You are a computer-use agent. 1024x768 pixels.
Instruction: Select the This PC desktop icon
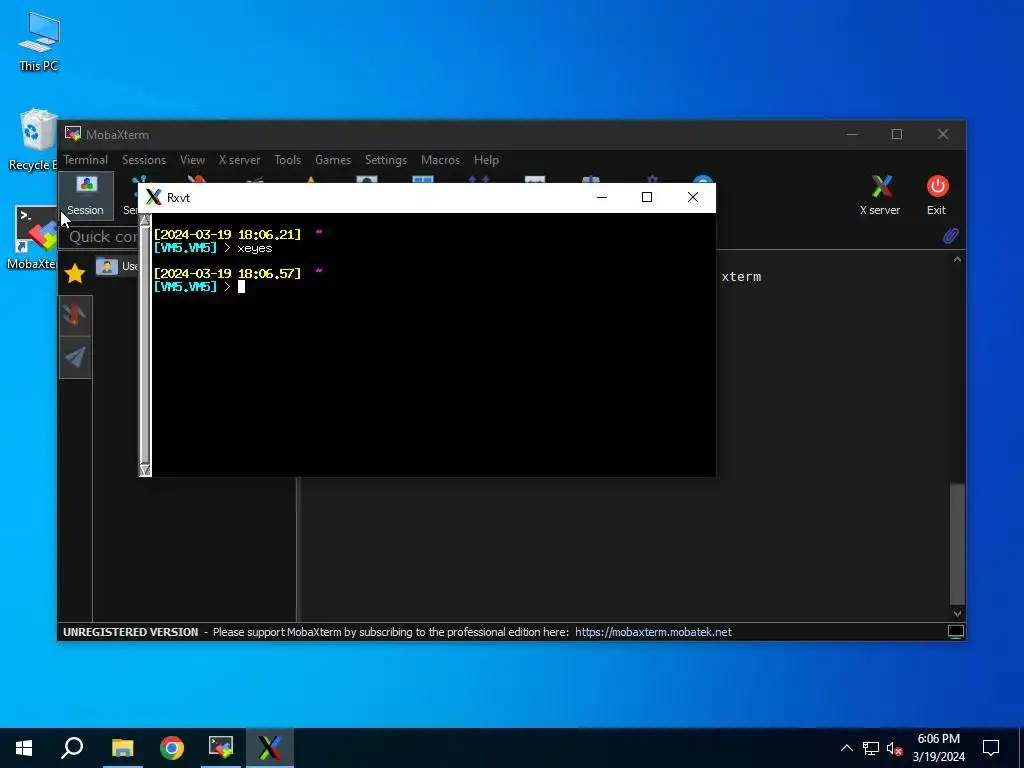(x=39, y=42)
